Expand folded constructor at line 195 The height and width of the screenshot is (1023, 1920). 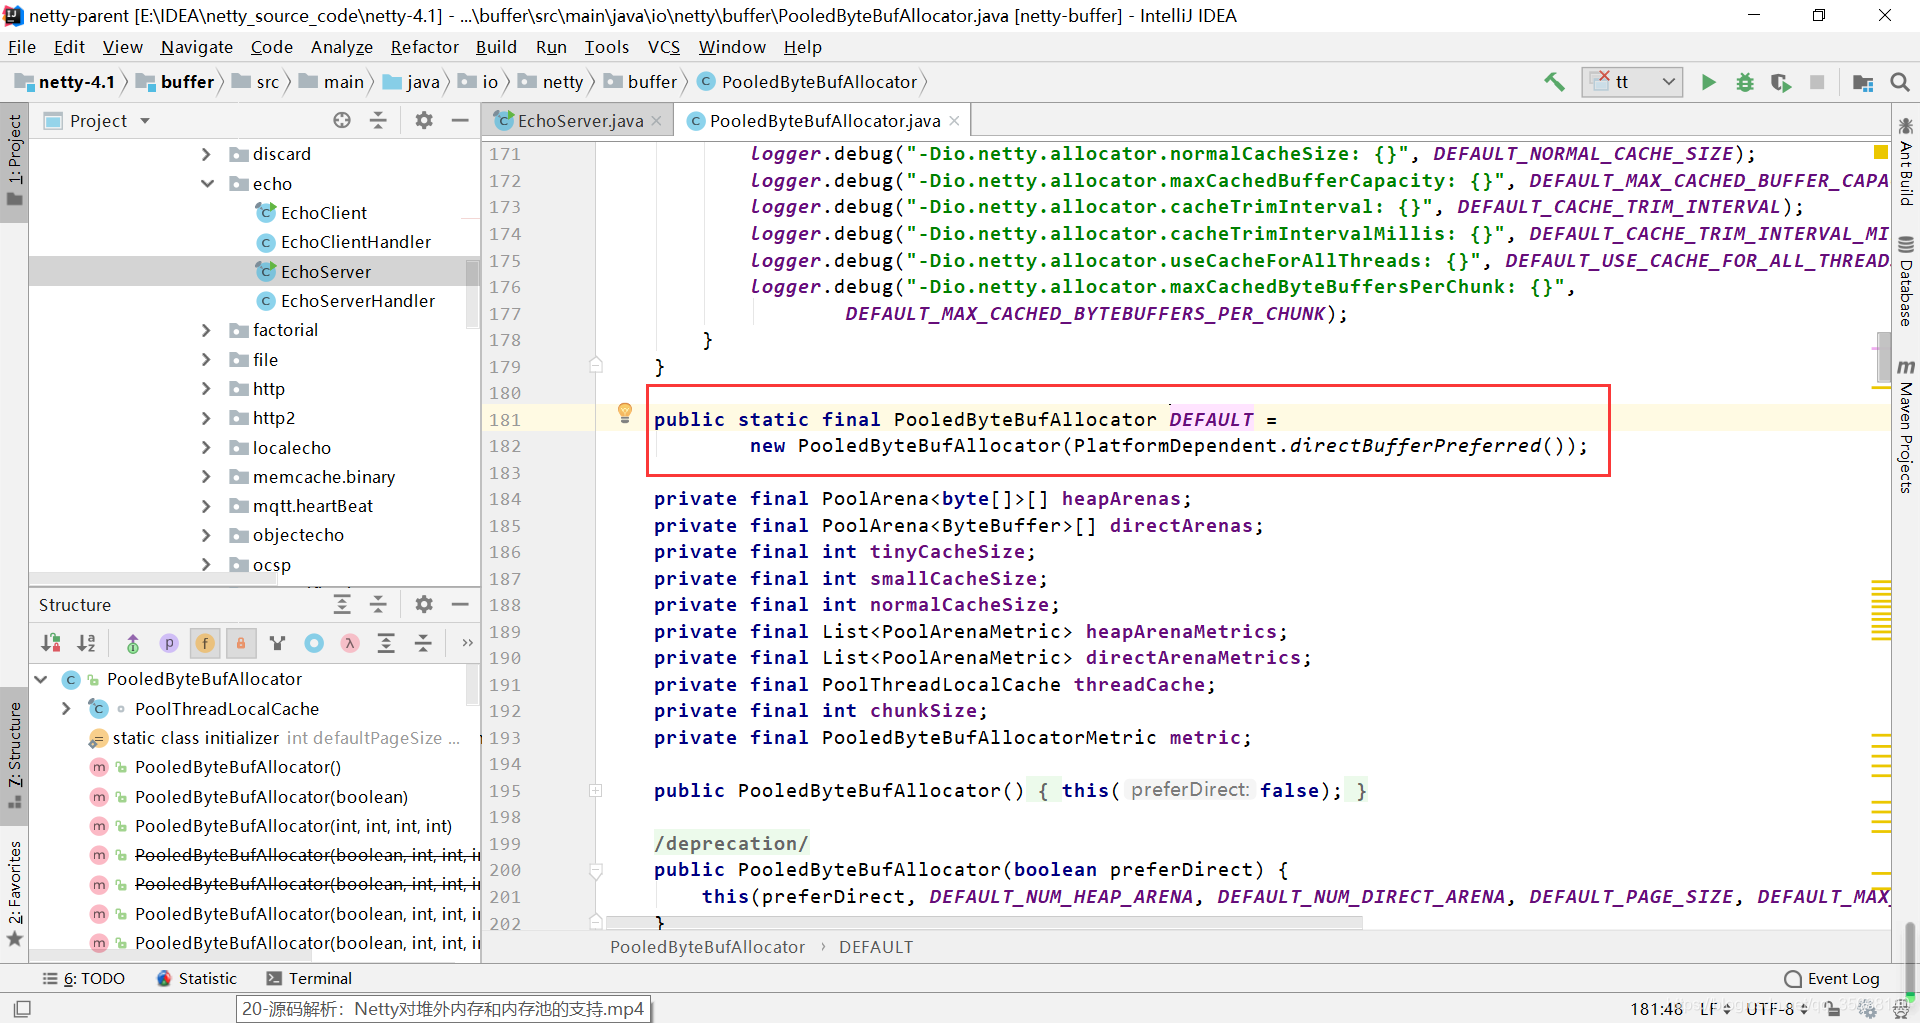tap(596, 791)
